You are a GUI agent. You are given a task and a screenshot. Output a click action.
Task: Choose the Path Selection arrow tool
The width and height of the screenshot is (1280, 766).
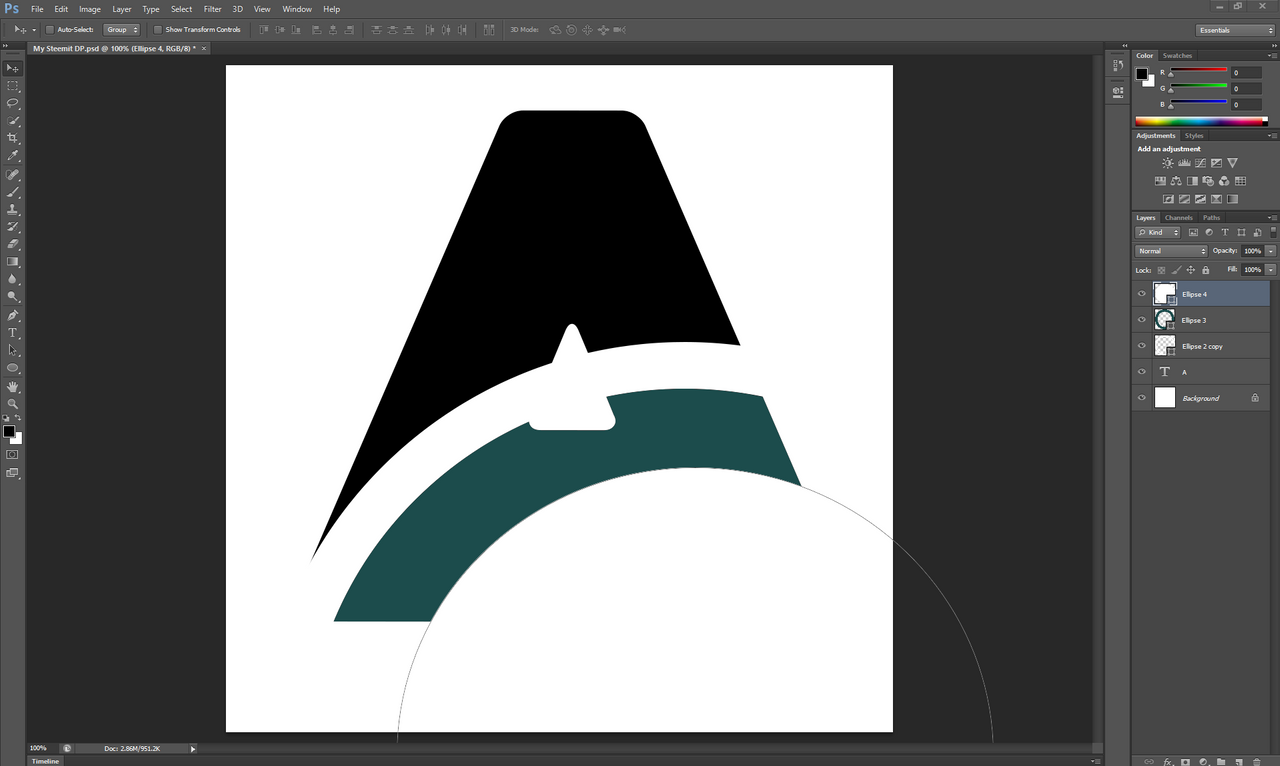pyautogui.click(x=13, y=350)
